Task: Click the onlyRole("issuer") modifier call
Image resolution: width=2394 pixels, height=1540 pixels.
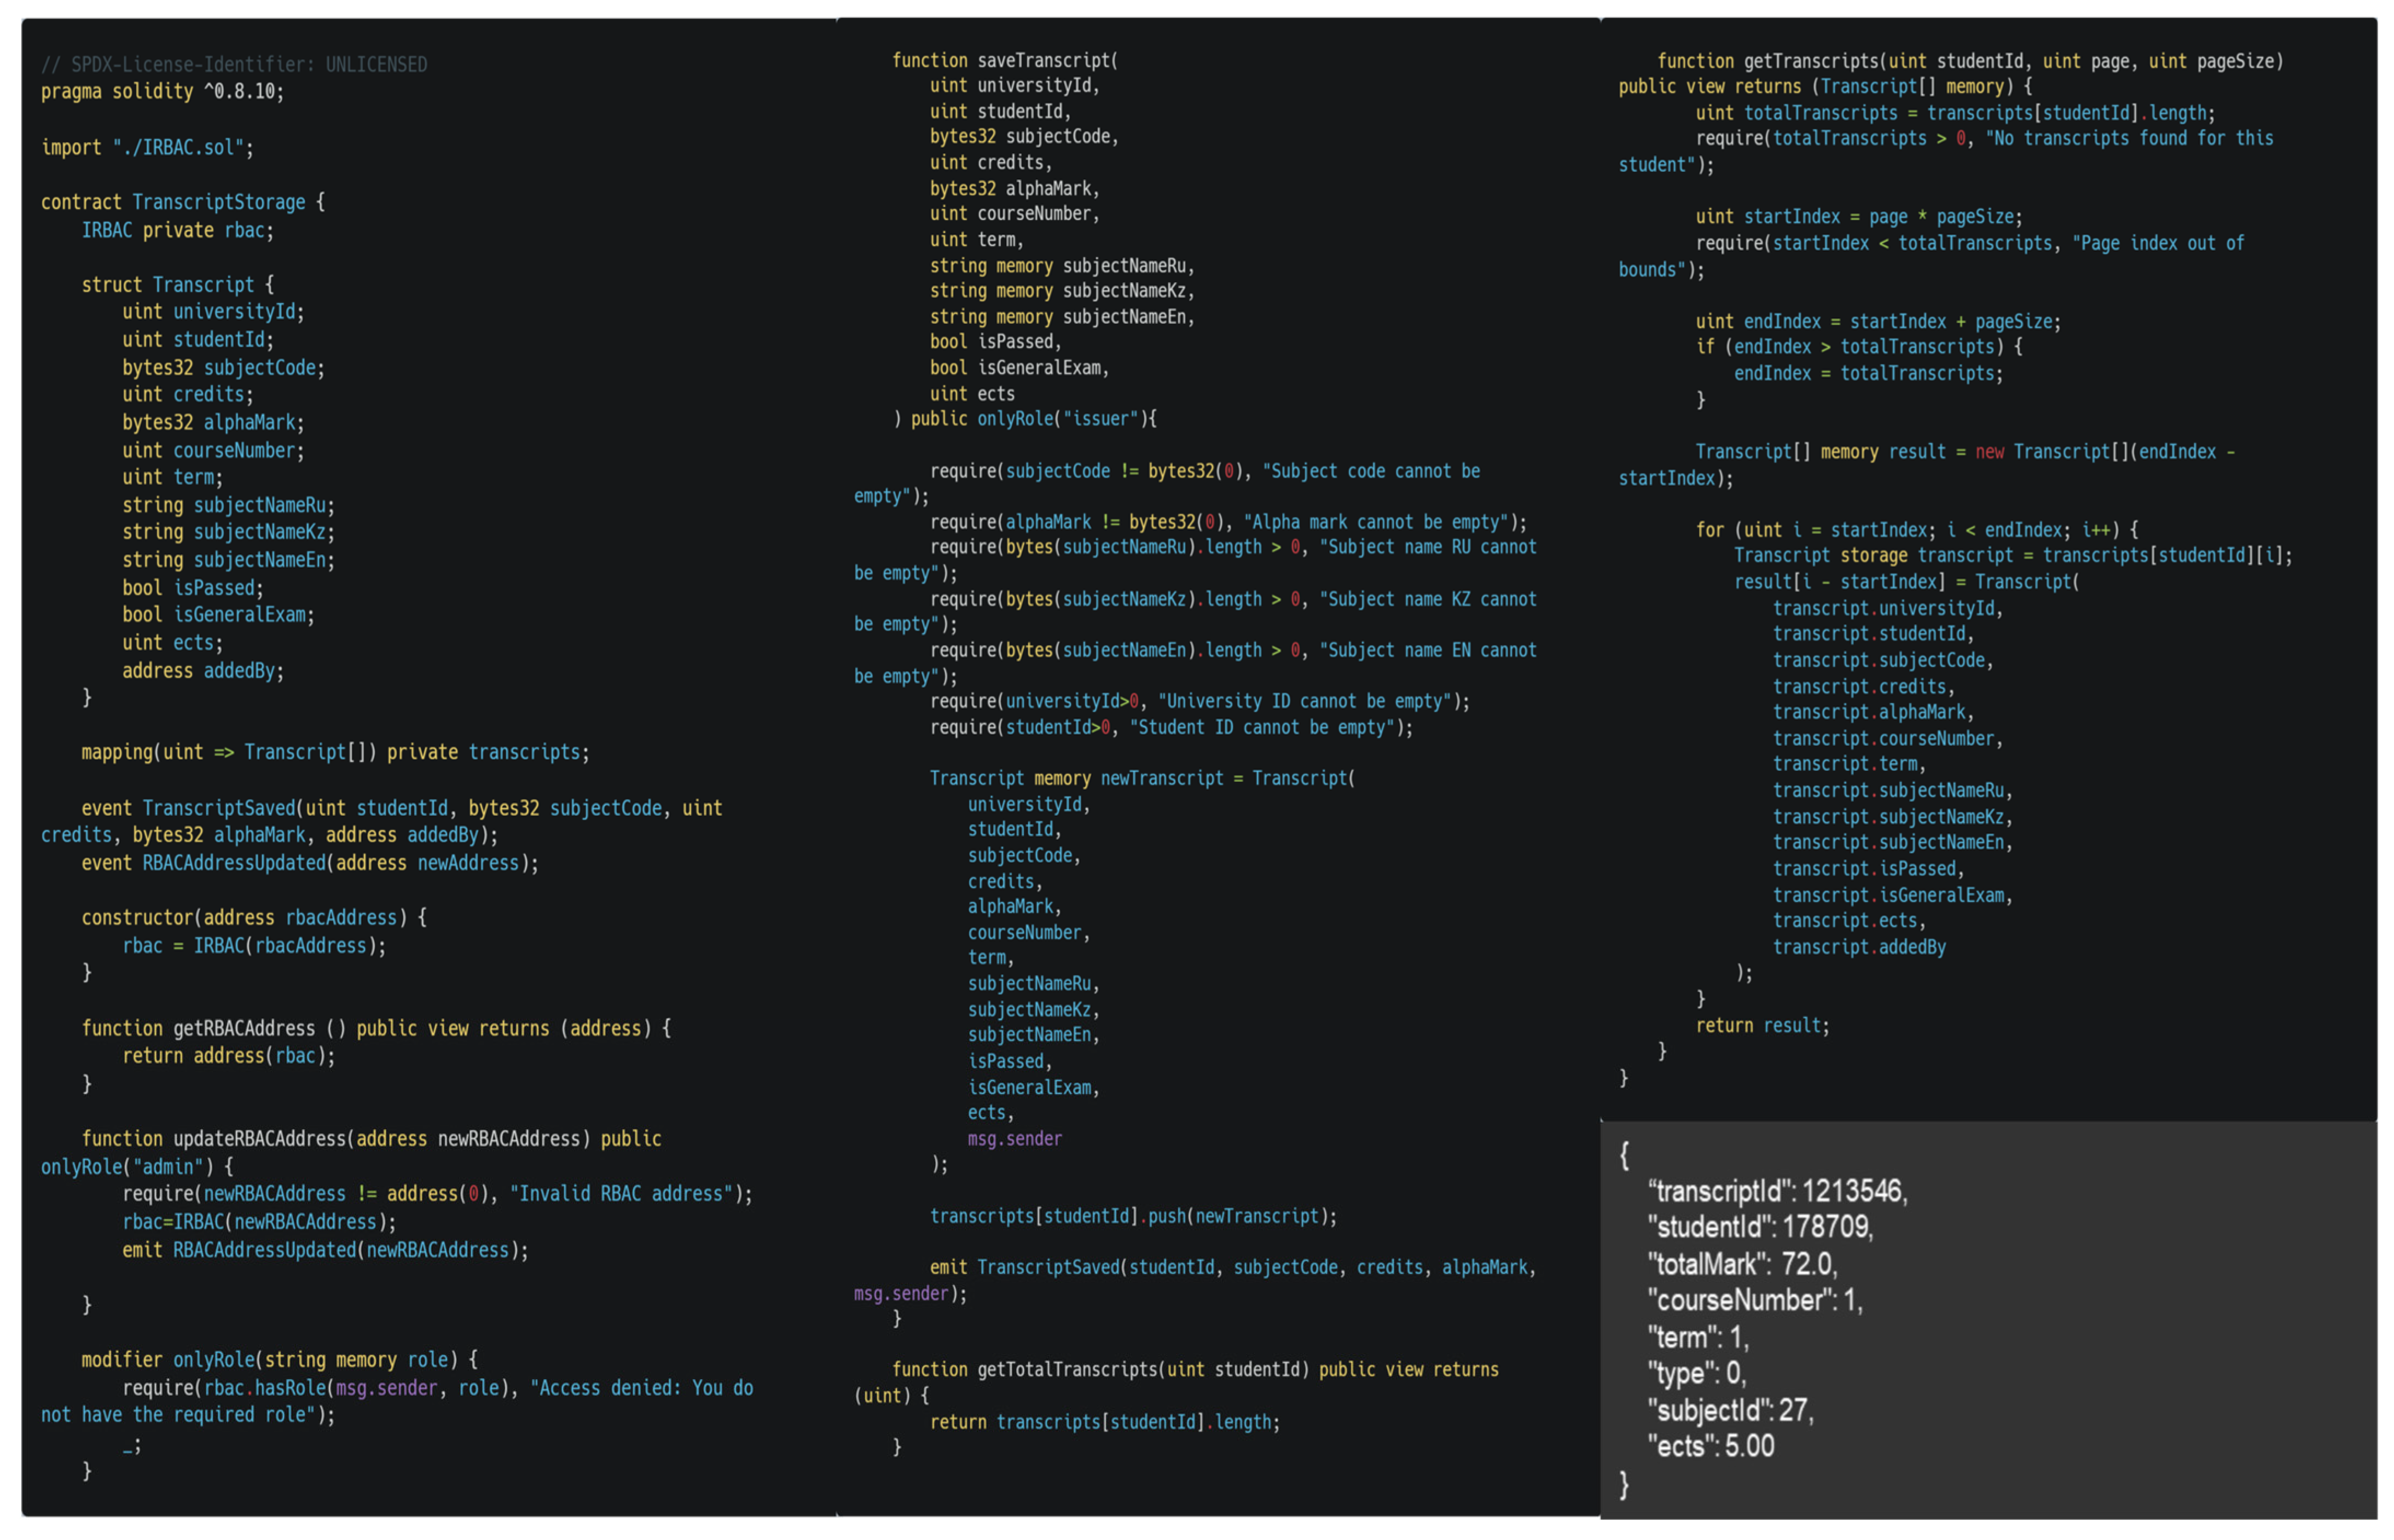Action: tap(1060, 419)
